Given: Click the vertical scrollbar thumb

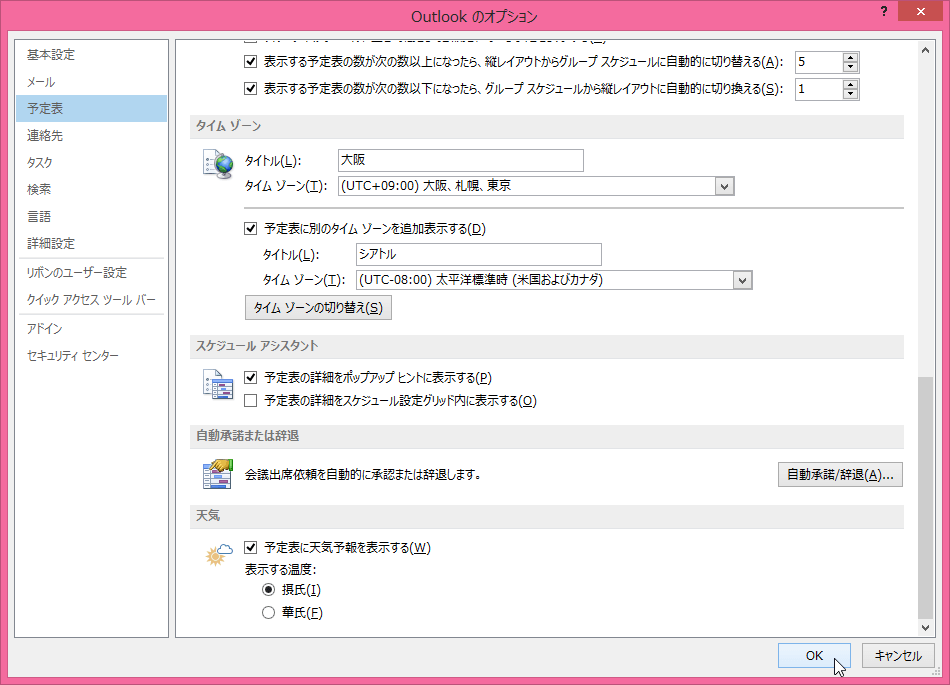Looking at the screenshot, I should 925,497.
